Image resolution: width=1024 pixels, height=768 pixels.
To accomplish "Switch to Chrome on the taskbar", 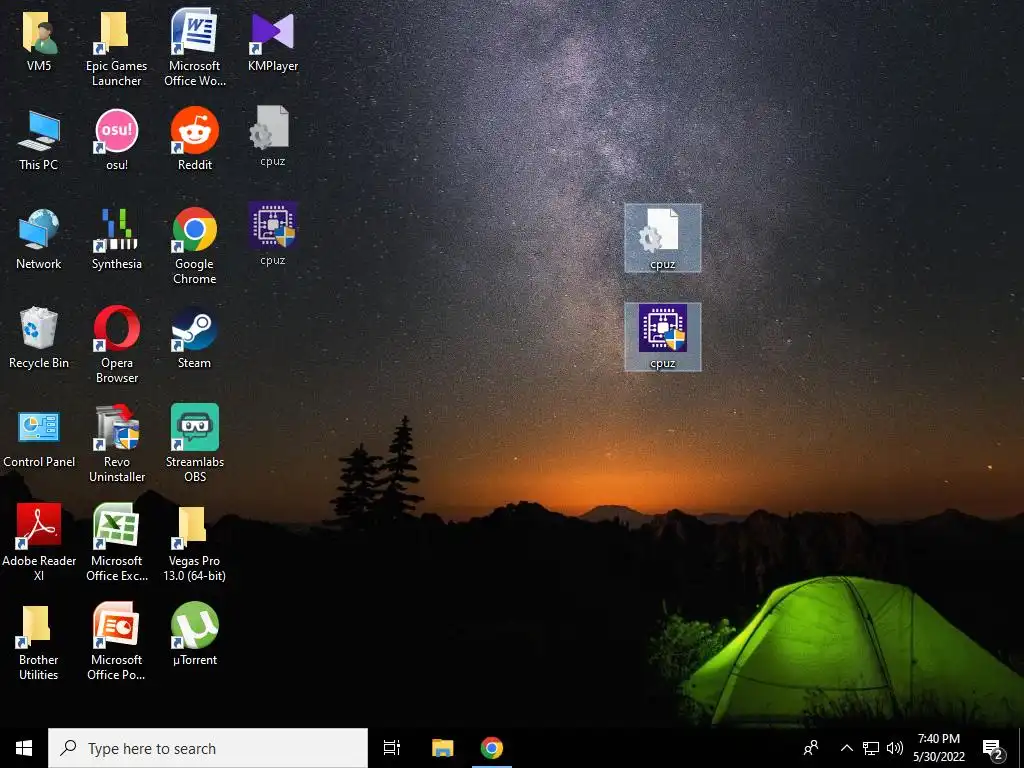I will 492,748.
